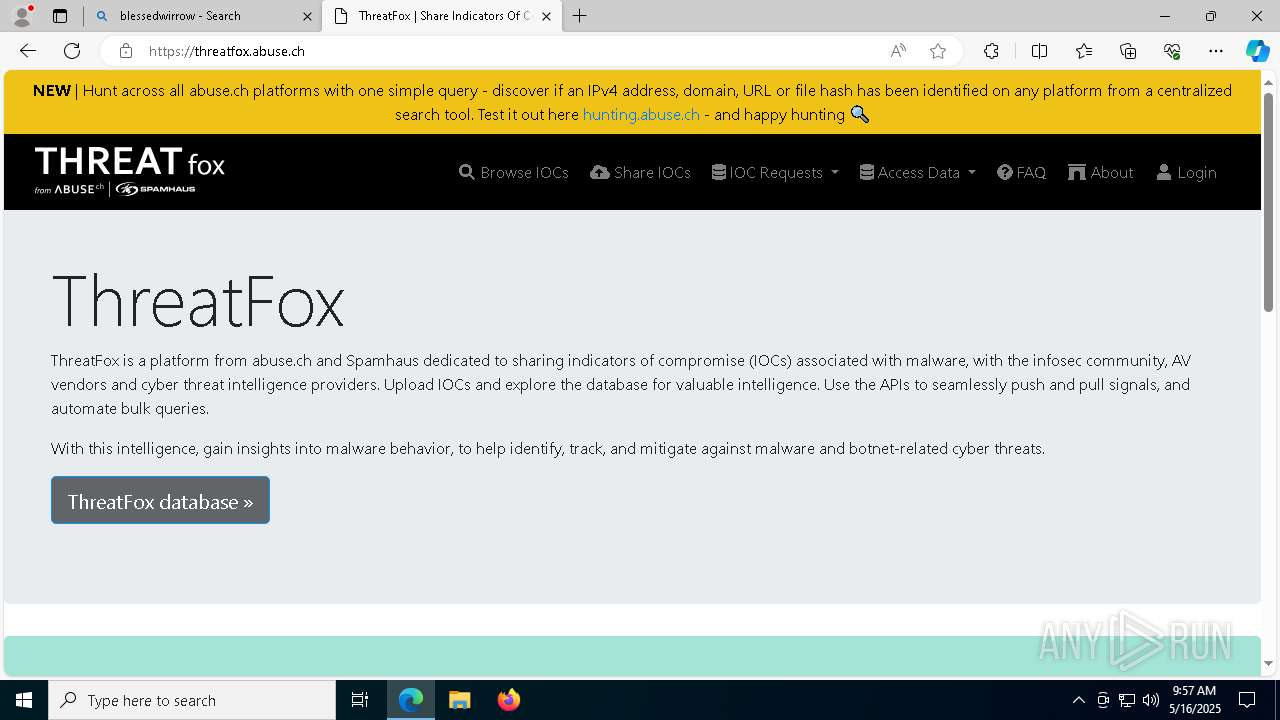
Task: Click the page vertical scrollbar thumb
Action: (x=1268, y=202)
